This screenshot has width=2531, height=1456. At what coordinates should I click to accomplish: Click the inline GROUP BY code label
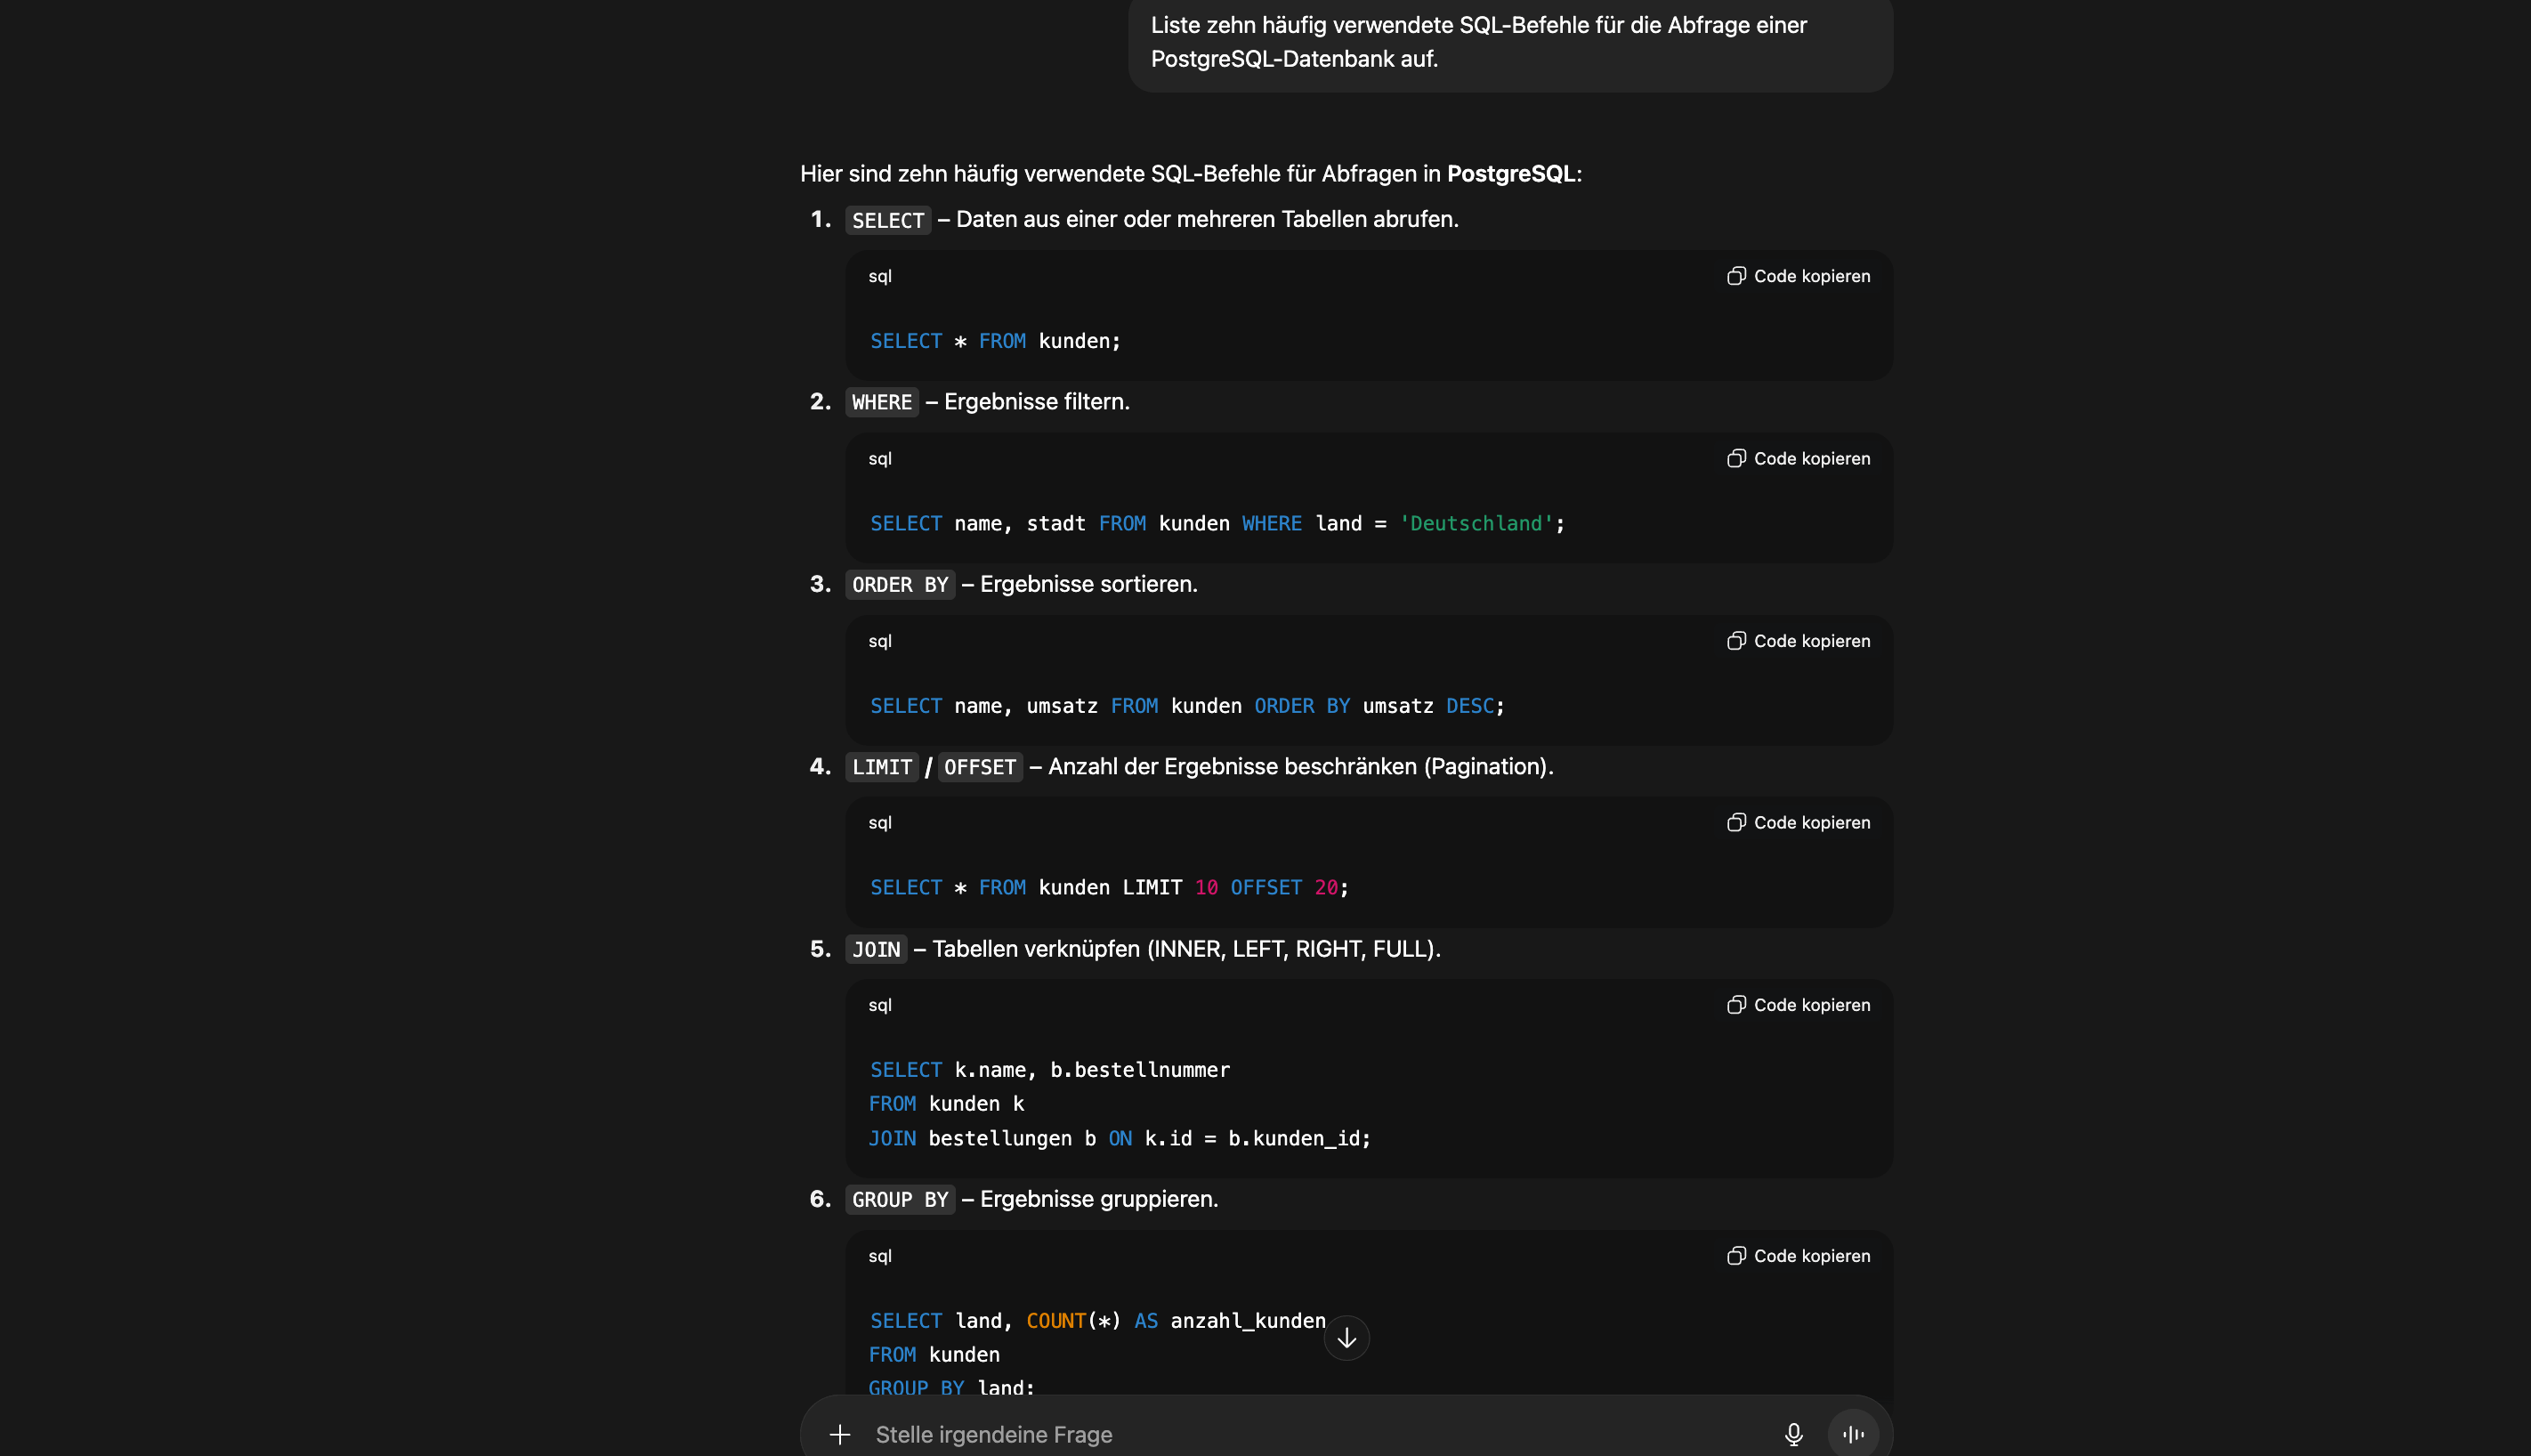(x=900, y=1200)
